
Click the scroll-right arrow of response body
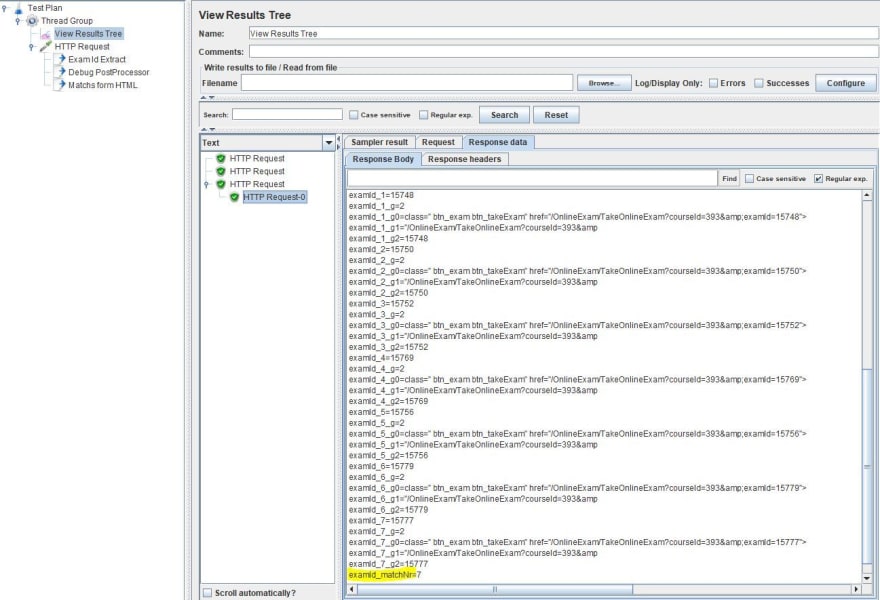(856, 589)
